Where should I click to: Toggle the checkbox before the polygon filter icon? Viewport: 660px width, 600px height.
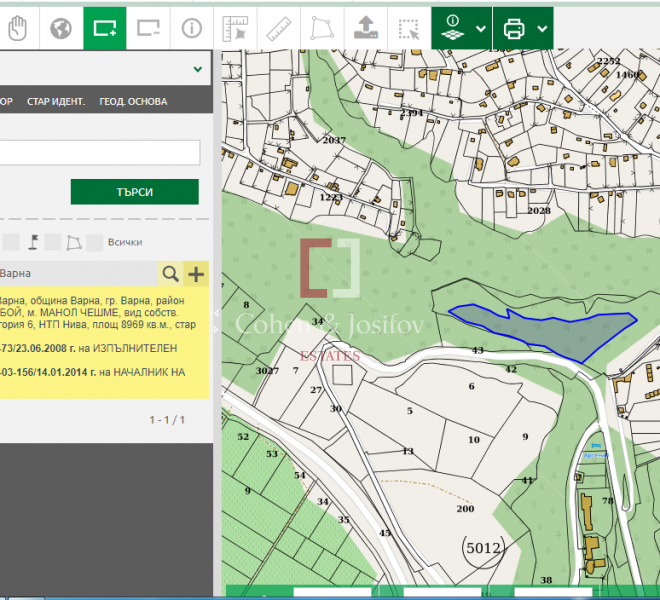[53, 242]
